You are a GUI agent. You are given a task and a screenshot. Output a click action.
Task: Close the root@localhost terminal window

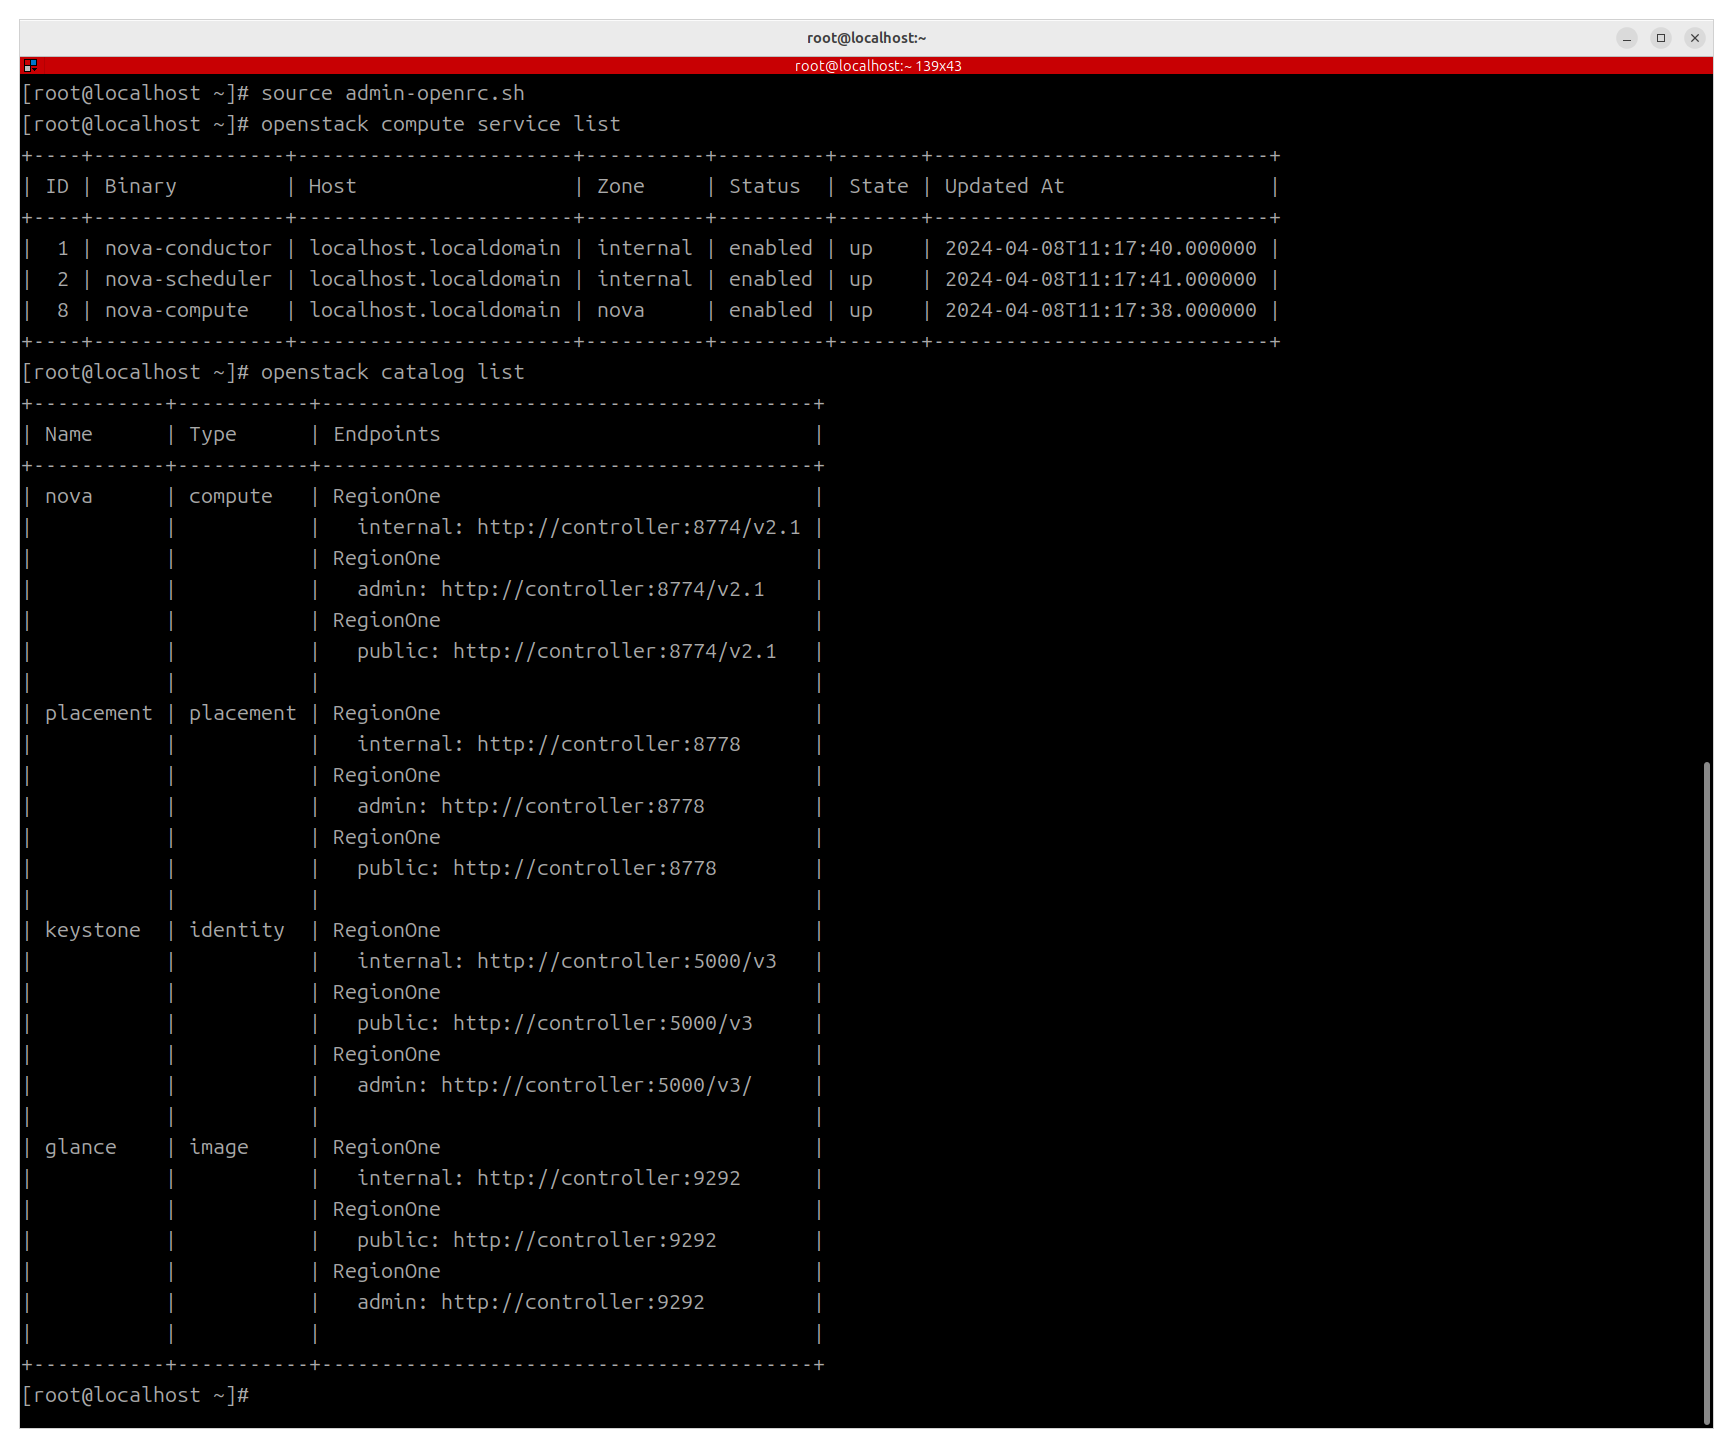point(1695,38)
